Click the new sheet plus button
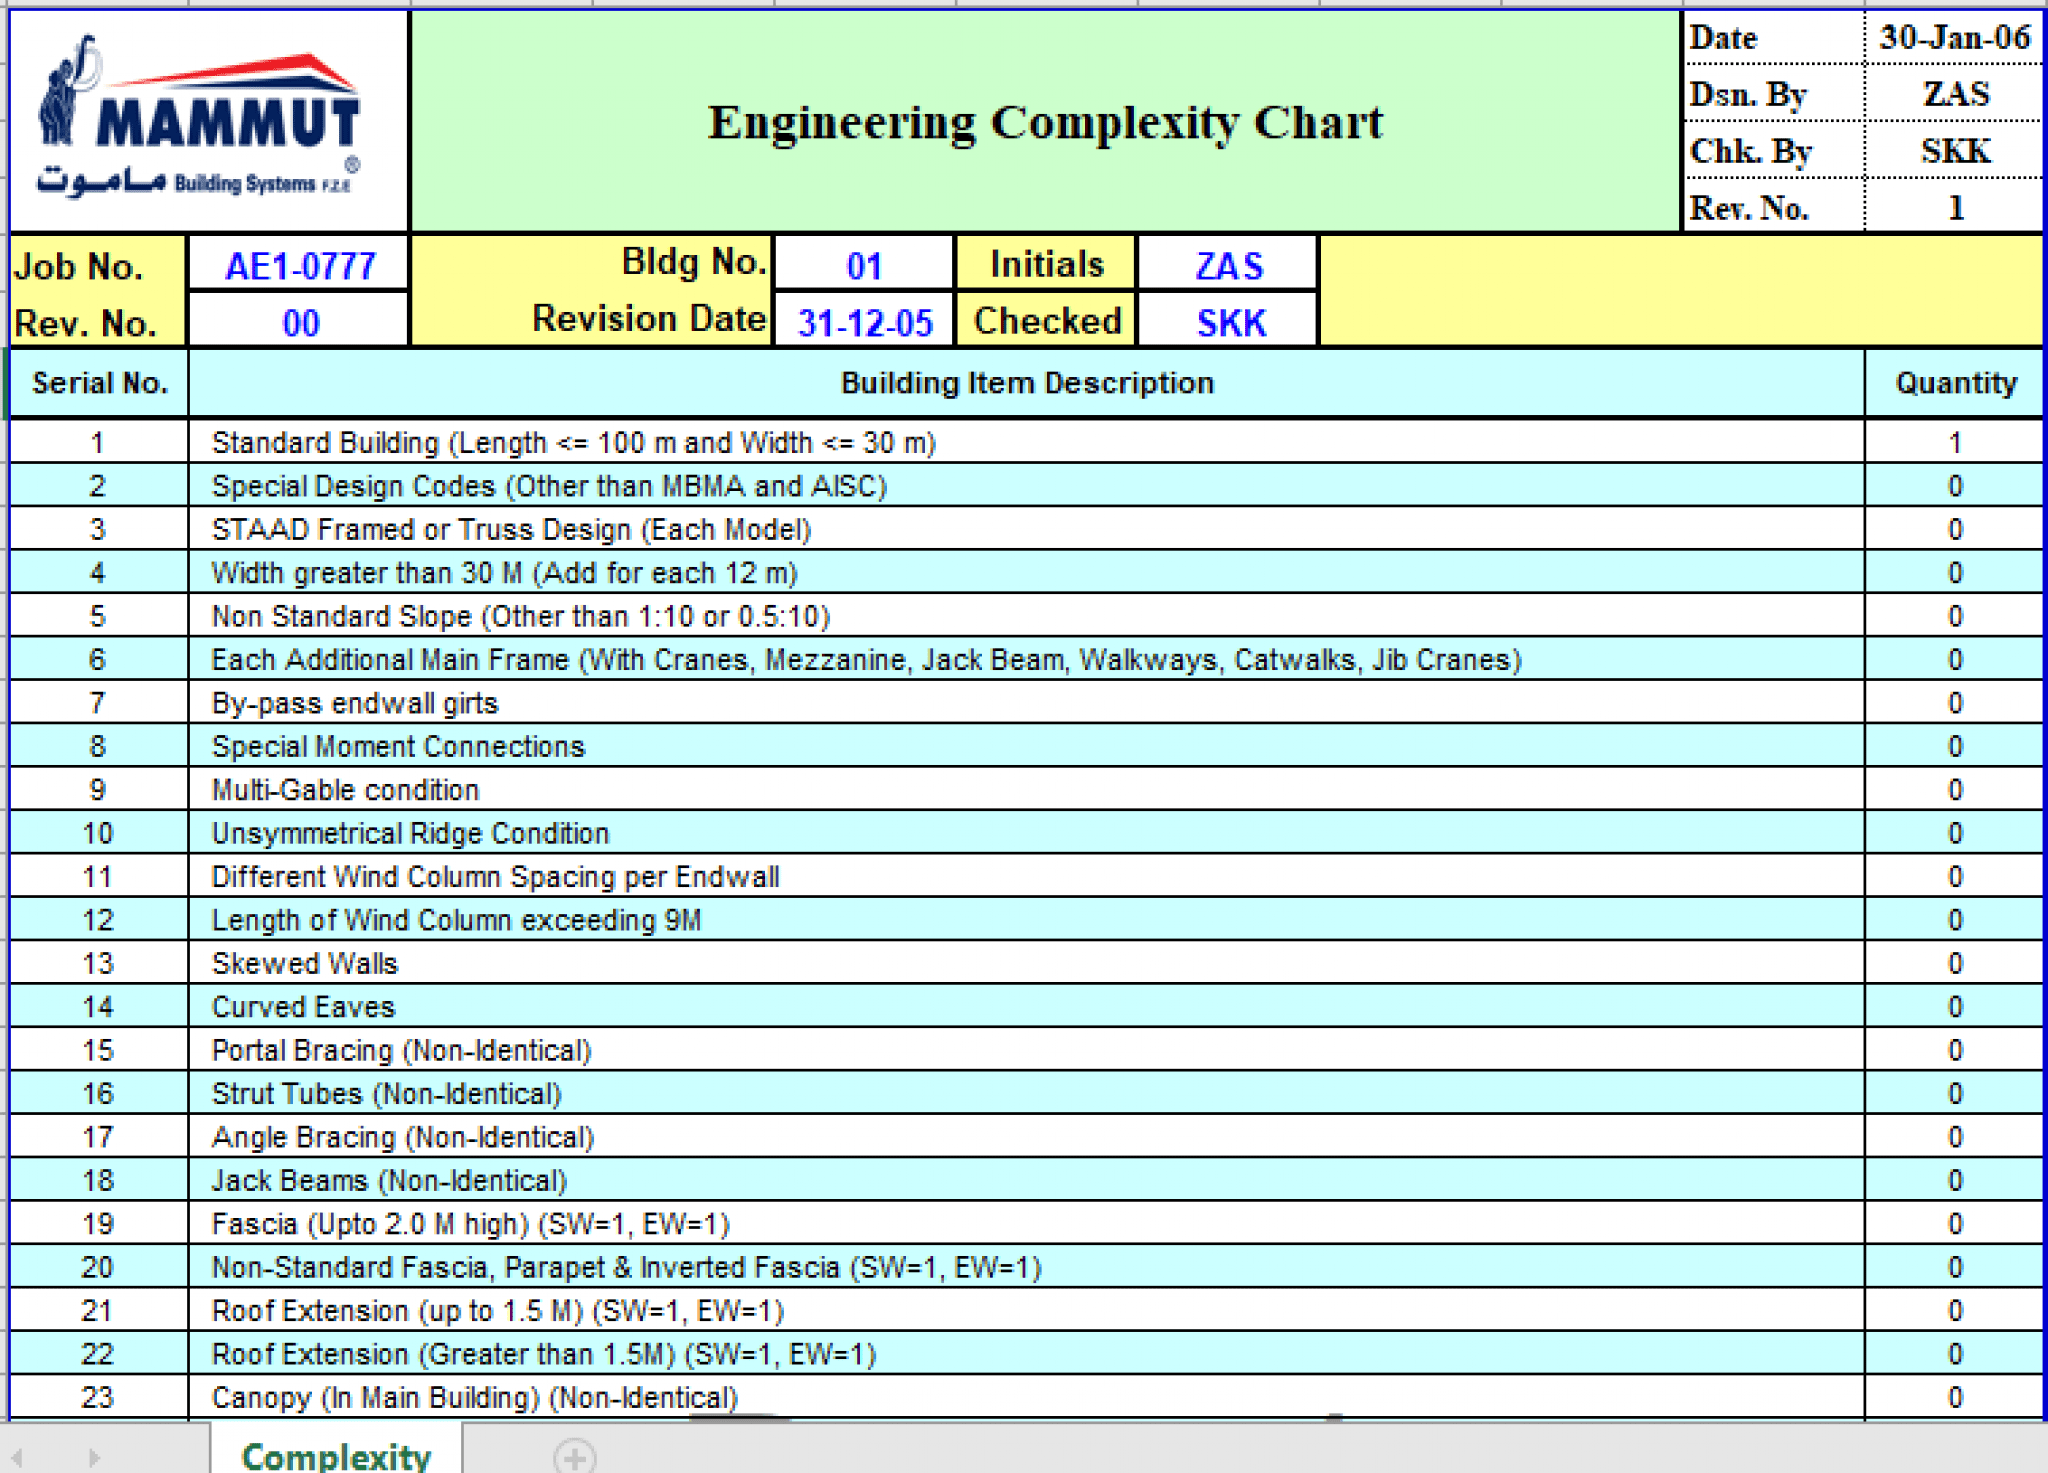 pyautogui.click(x=574, y=1457)
